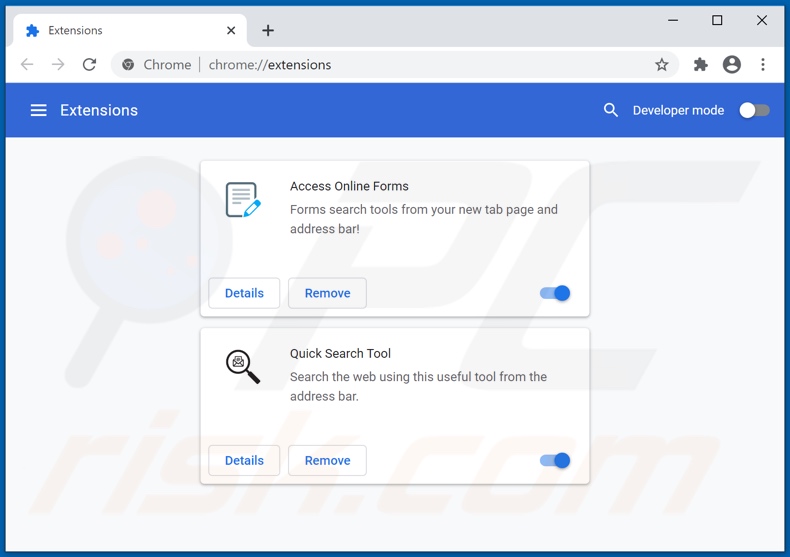Reload the current page

[89, 64]
